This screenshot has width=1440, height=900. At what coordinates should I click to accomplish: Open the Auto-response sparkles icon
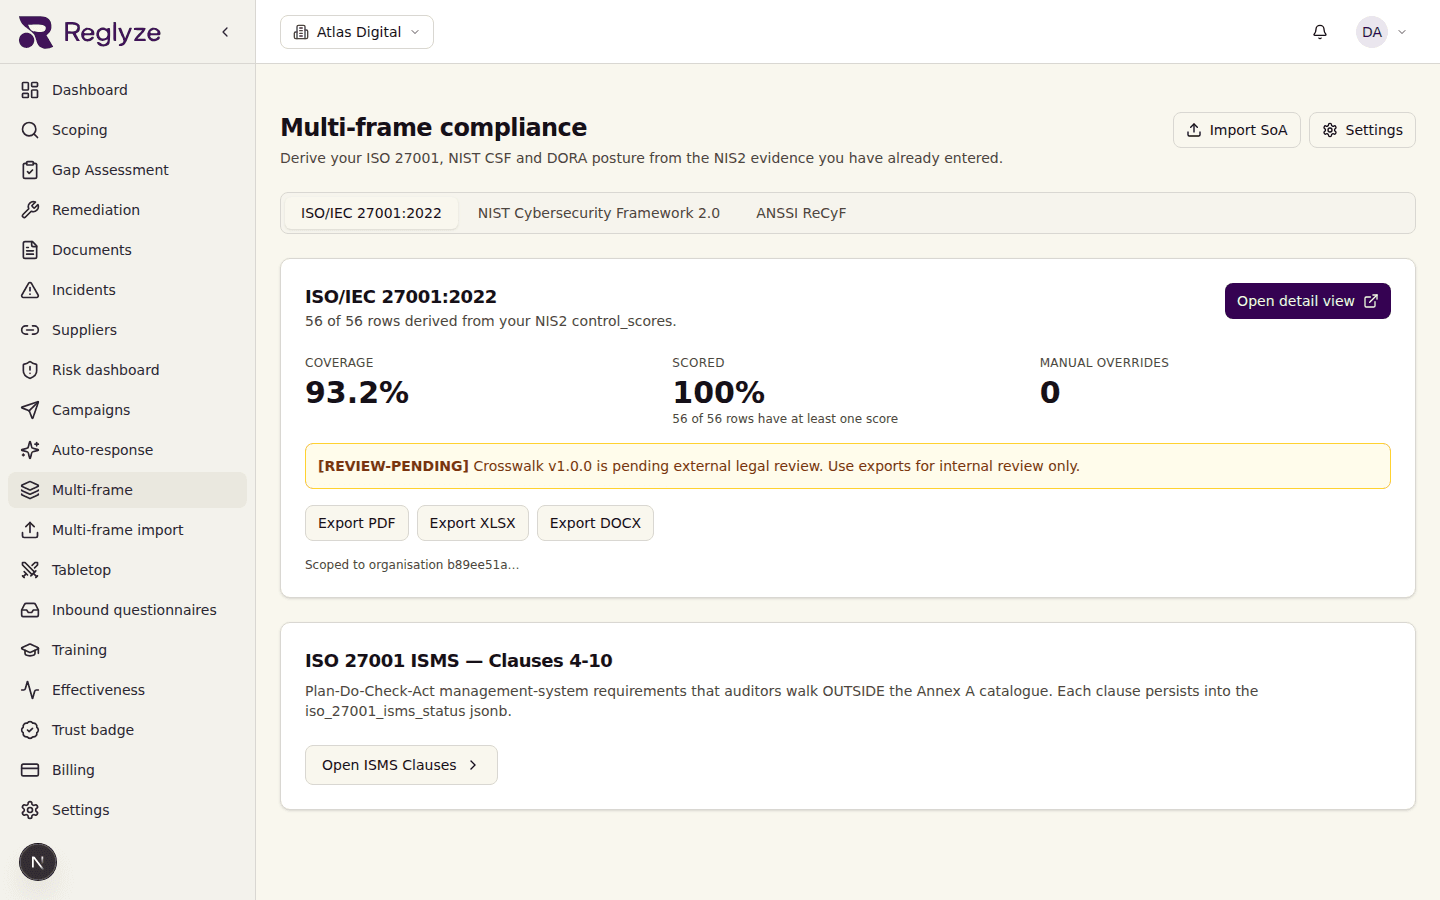(30, 450)
